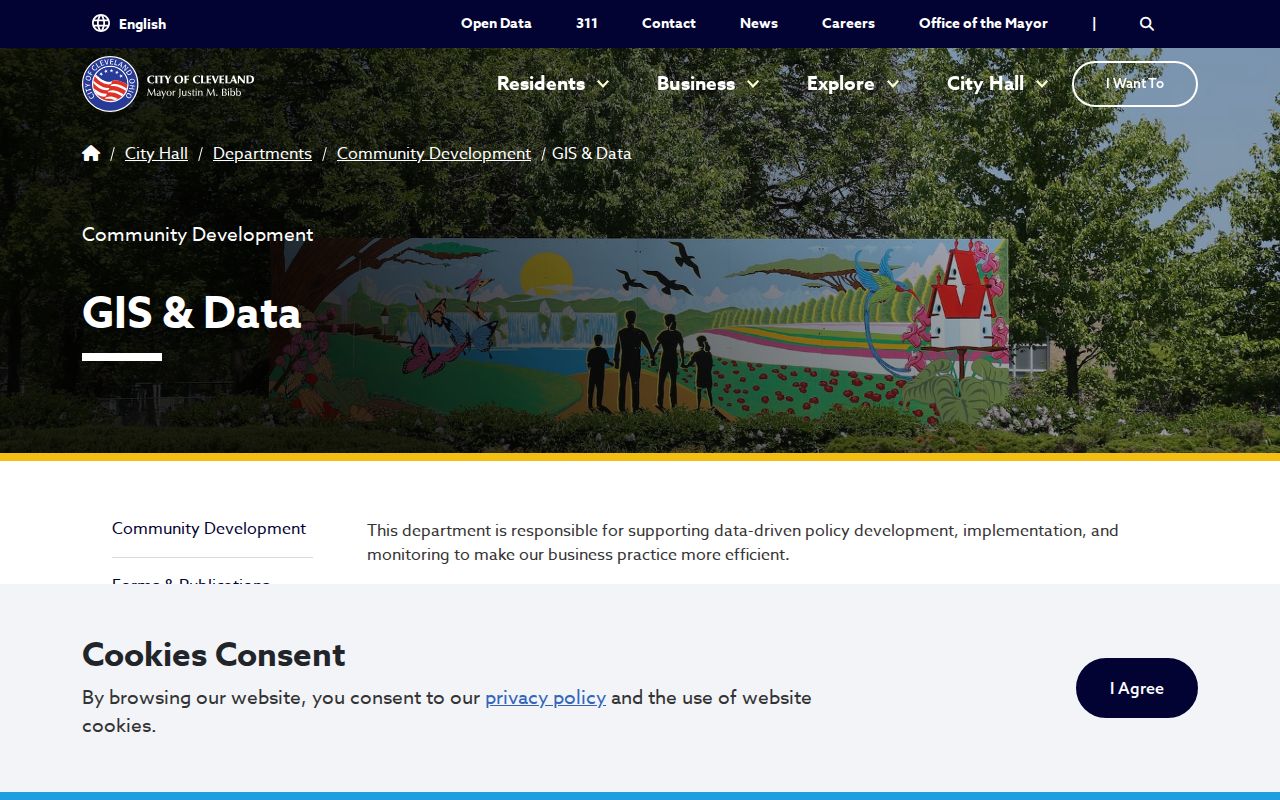Open the City Hall main menu
Screen dimensions: 1280x800
coord(985,83)
